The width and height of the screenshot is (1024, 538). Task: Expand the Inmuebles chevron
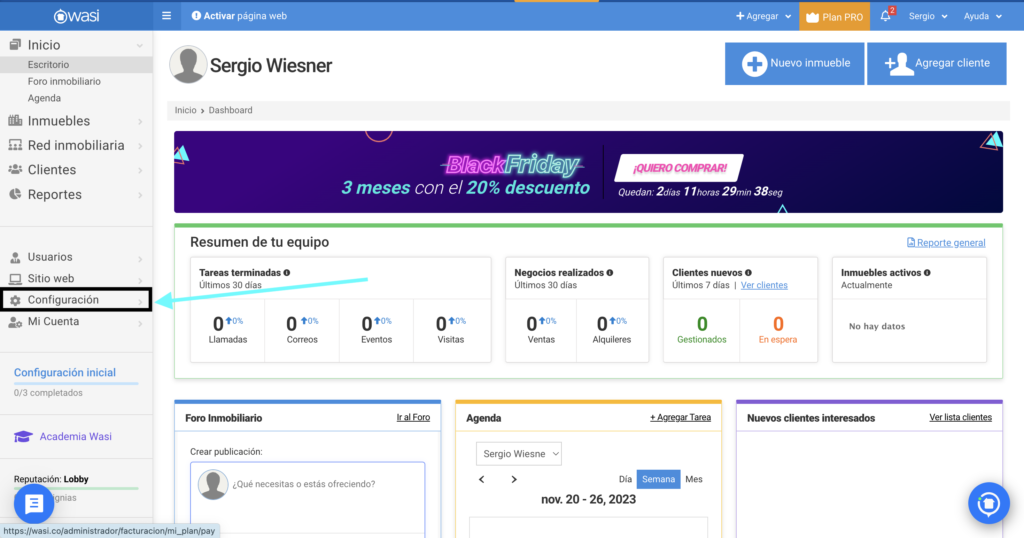(x=140, y=121)
